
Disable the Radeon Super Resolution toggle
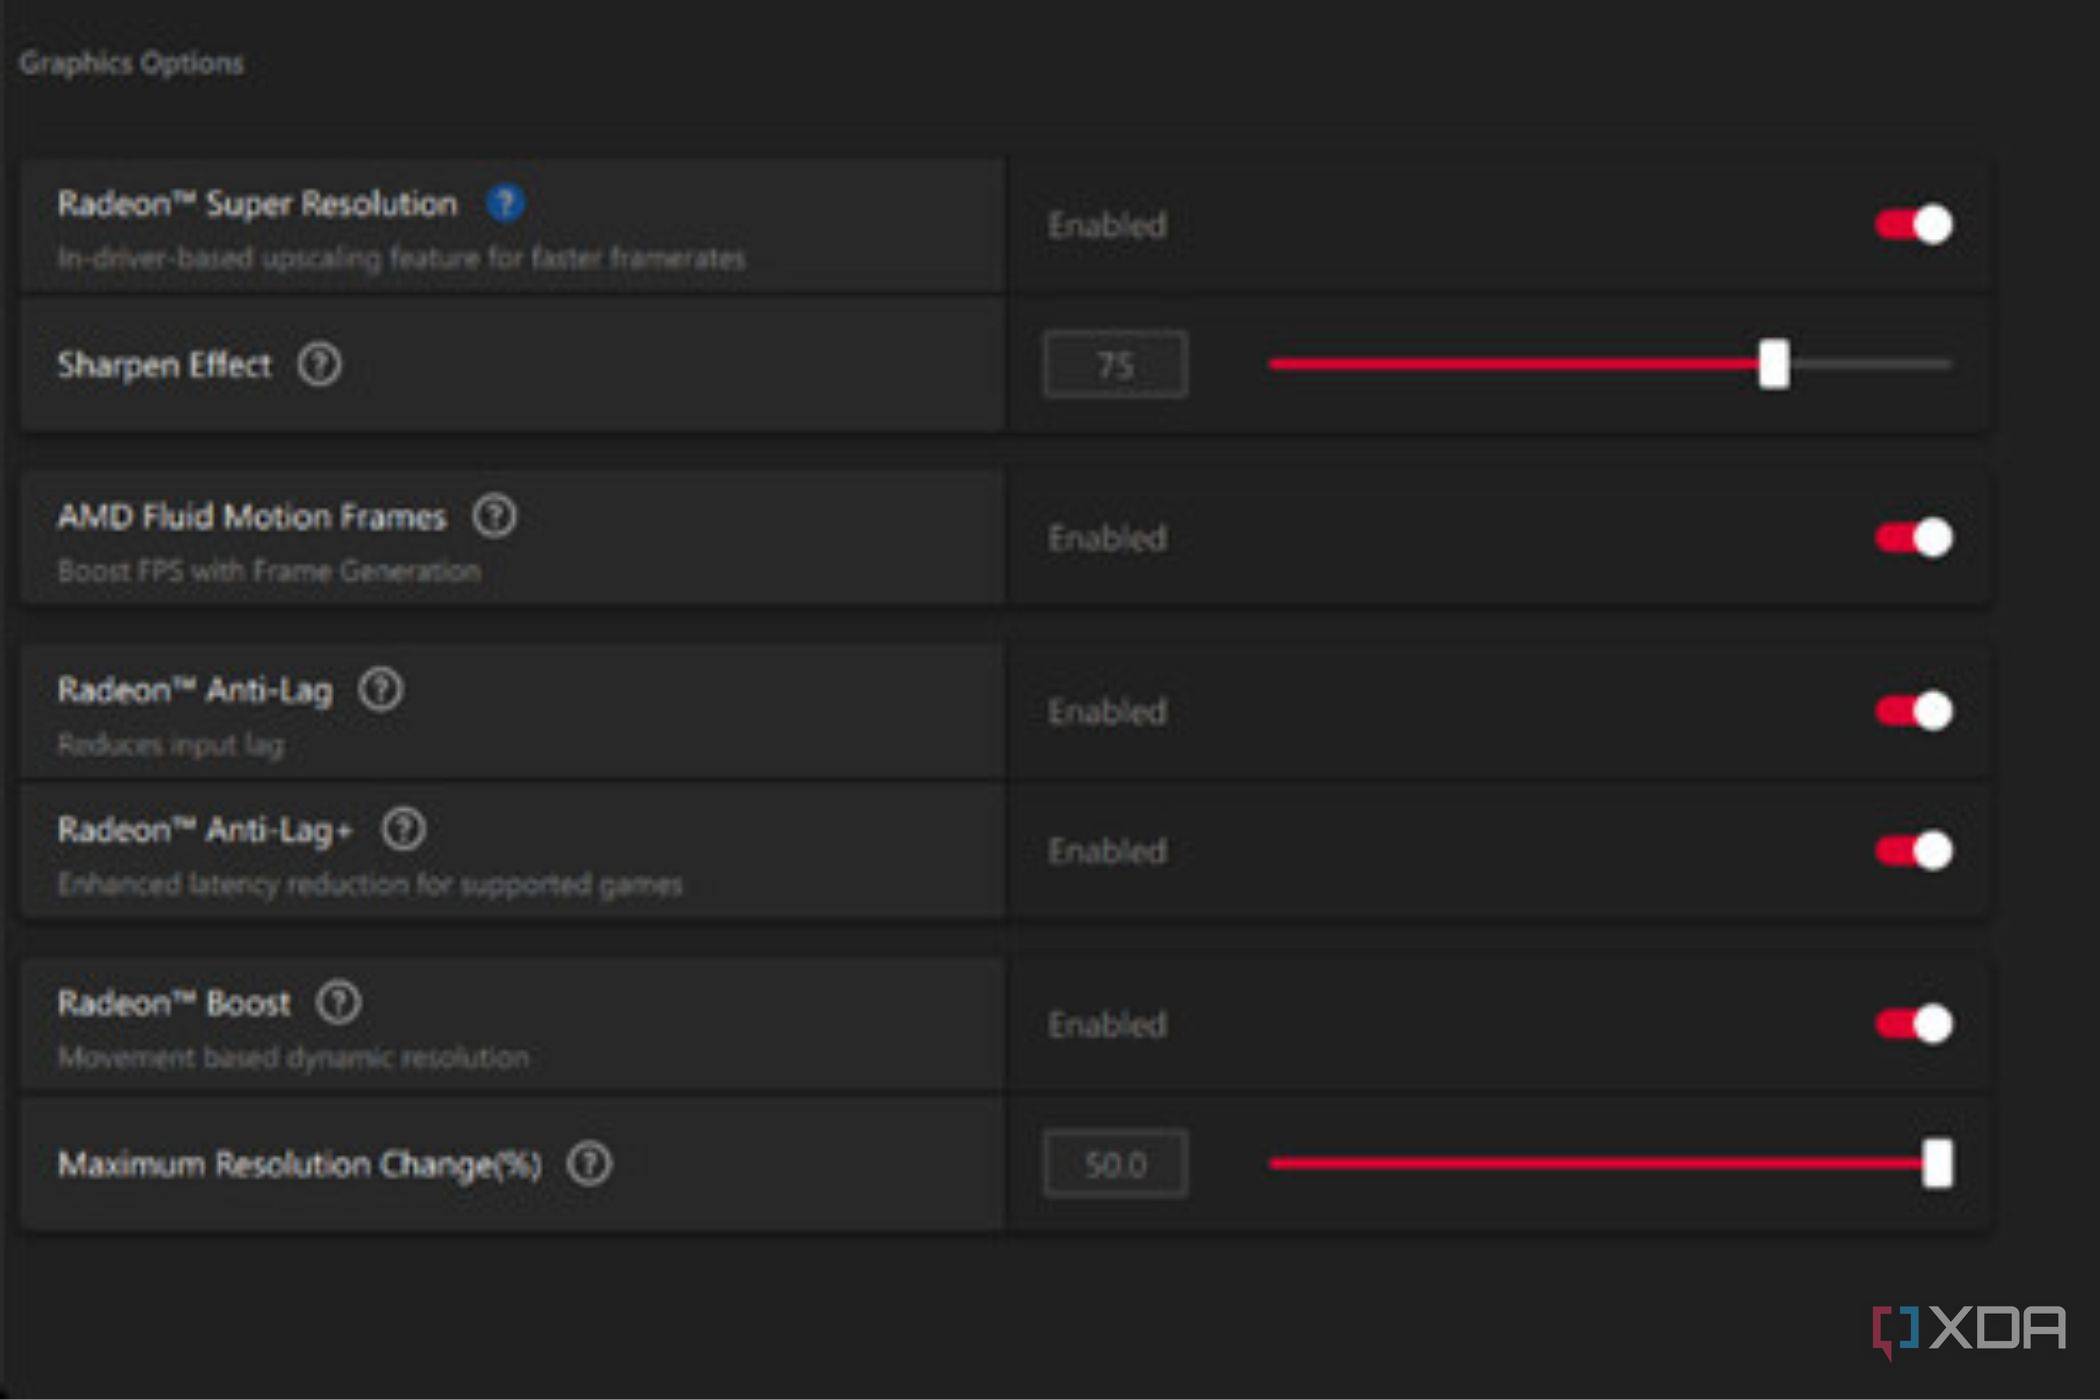[1914, 225]
